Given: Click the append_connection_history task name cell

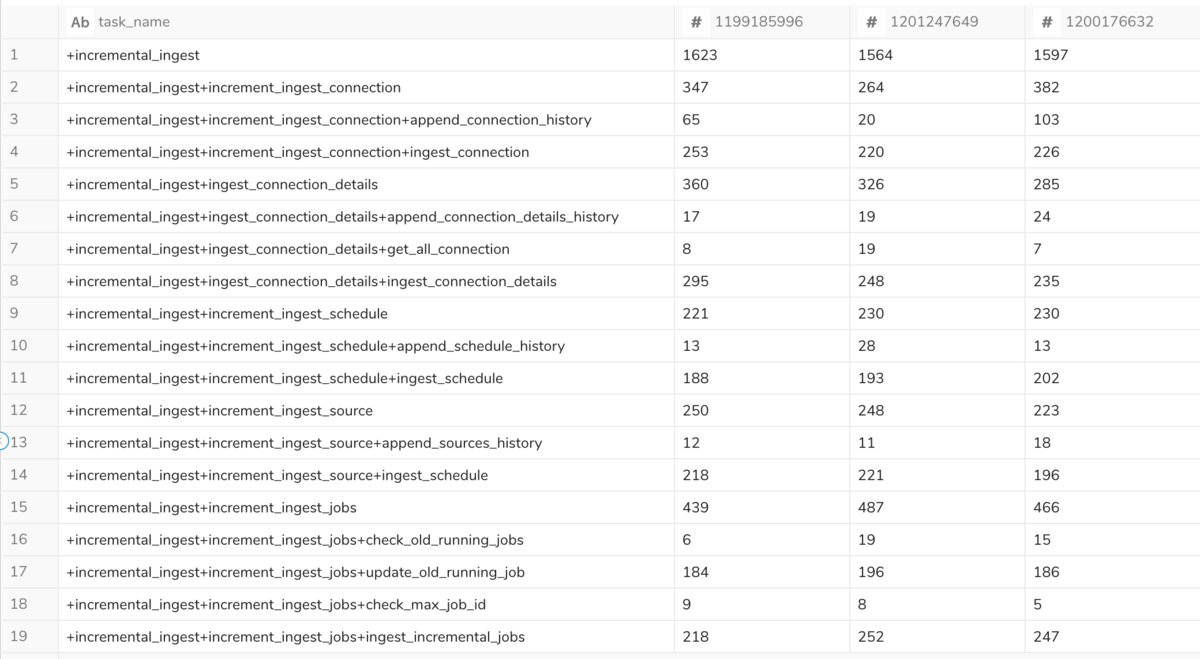Looking at the screenshot, I should tap(366, 120).
